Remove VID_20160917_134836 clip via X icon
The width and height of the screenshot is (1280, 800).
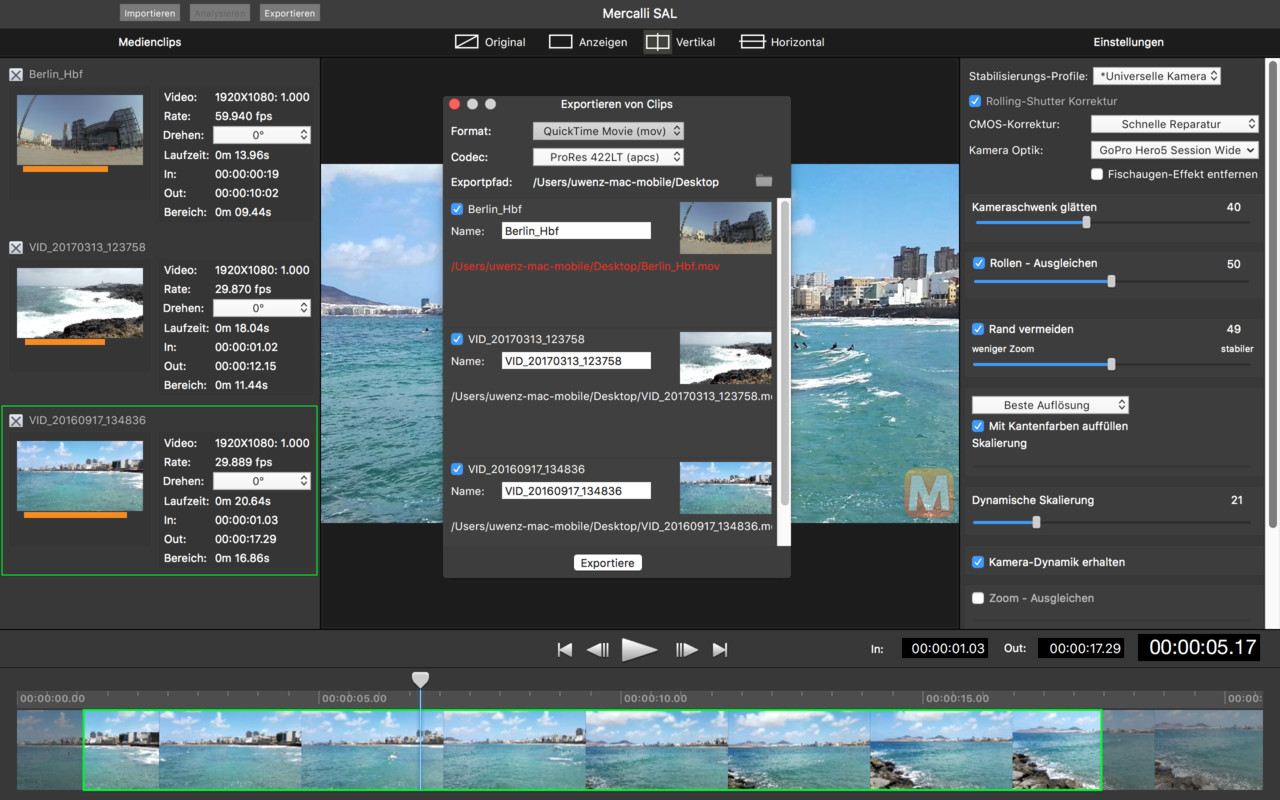click(x=16, y=421)
